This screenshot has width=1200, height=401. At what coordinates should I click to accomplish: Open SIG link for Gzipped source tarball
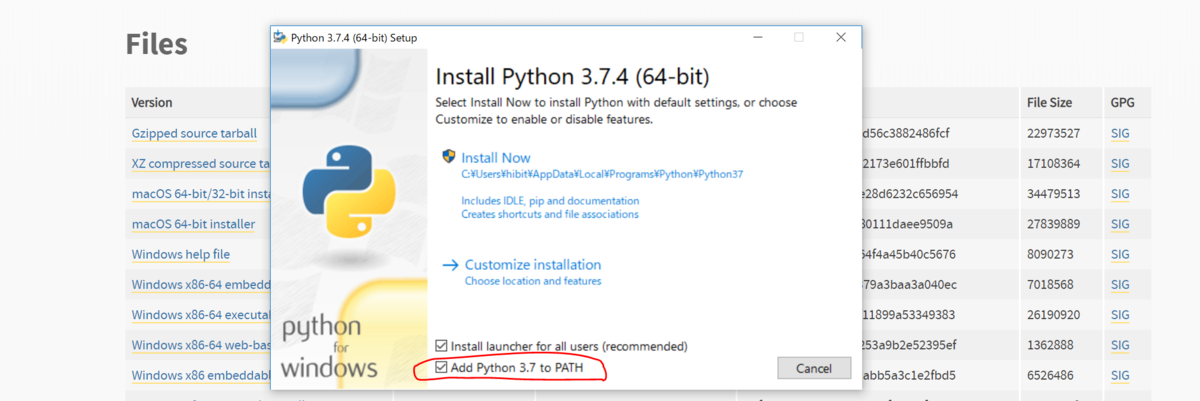point(1120,133)
